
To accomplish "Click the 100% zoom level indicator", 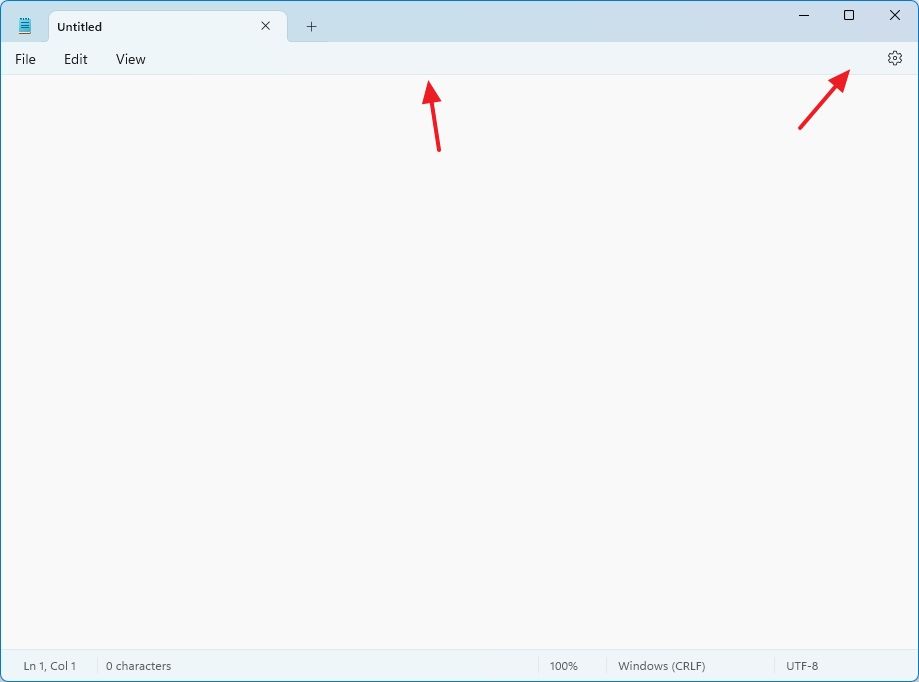I will click(563, 665).
